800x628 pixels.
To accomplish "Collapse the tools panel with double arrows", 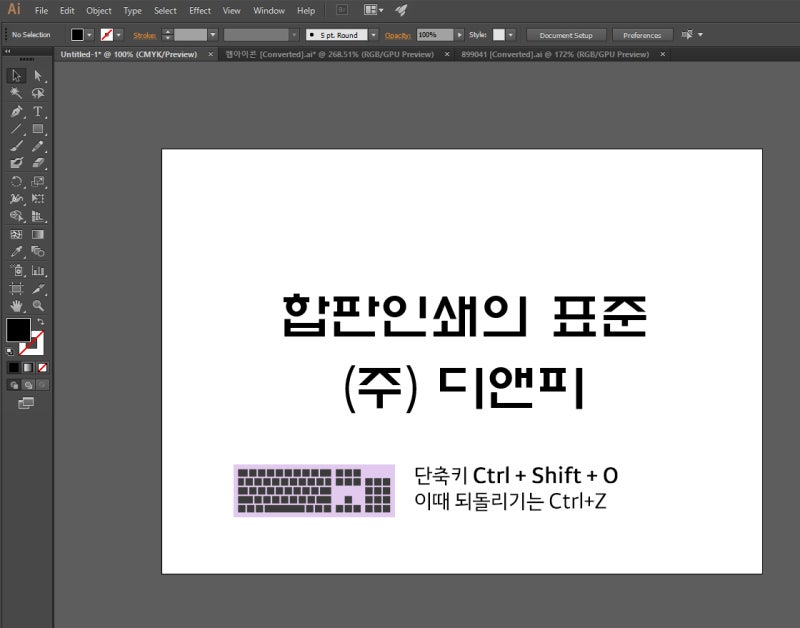I will coord(8,52).
